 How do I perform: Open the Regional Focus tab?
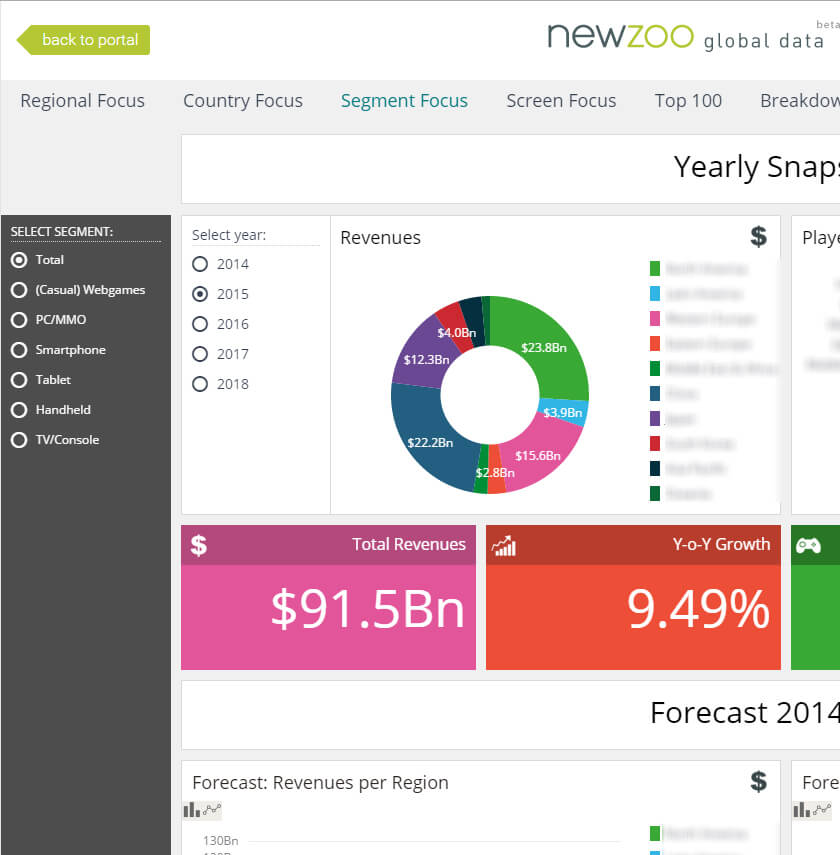82,101
